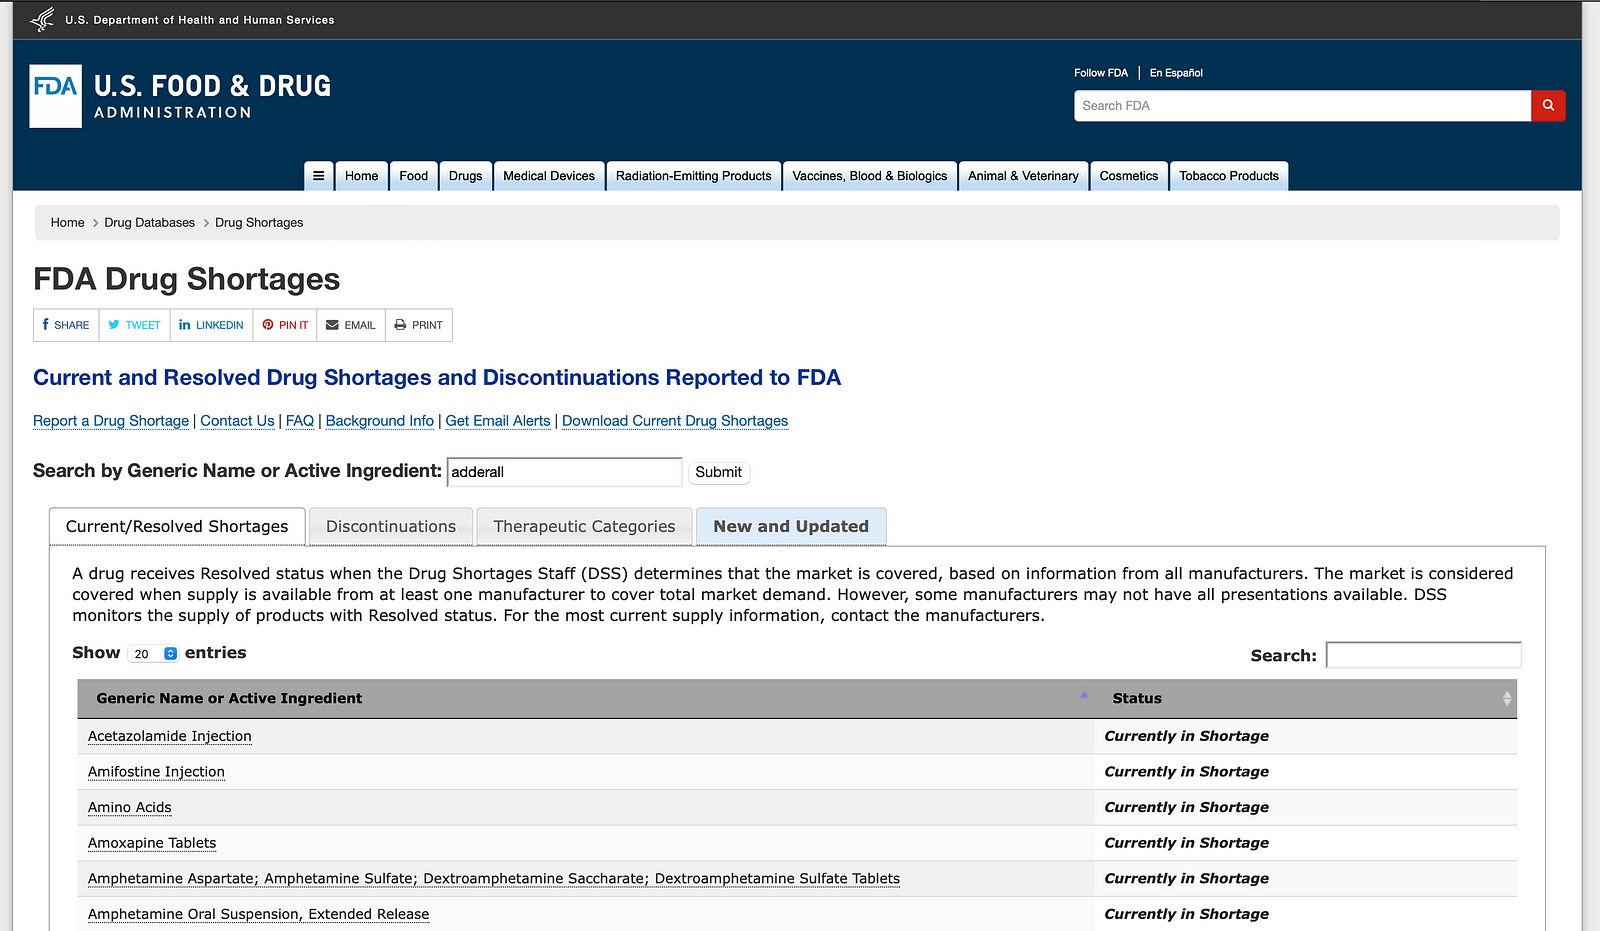Sort table by Status column
1600x931 pixels.
(1137, 699)
